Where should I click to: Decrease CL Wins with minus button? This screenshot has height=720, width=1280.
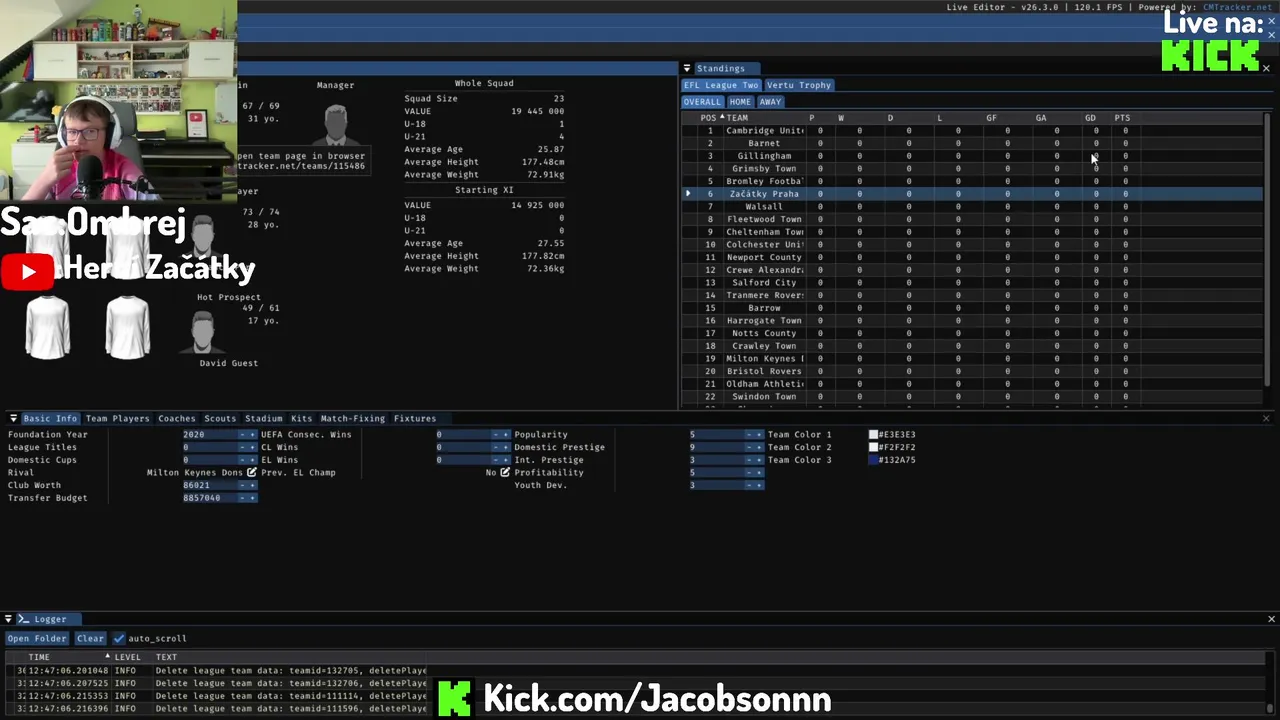click(x=496, y=447)
